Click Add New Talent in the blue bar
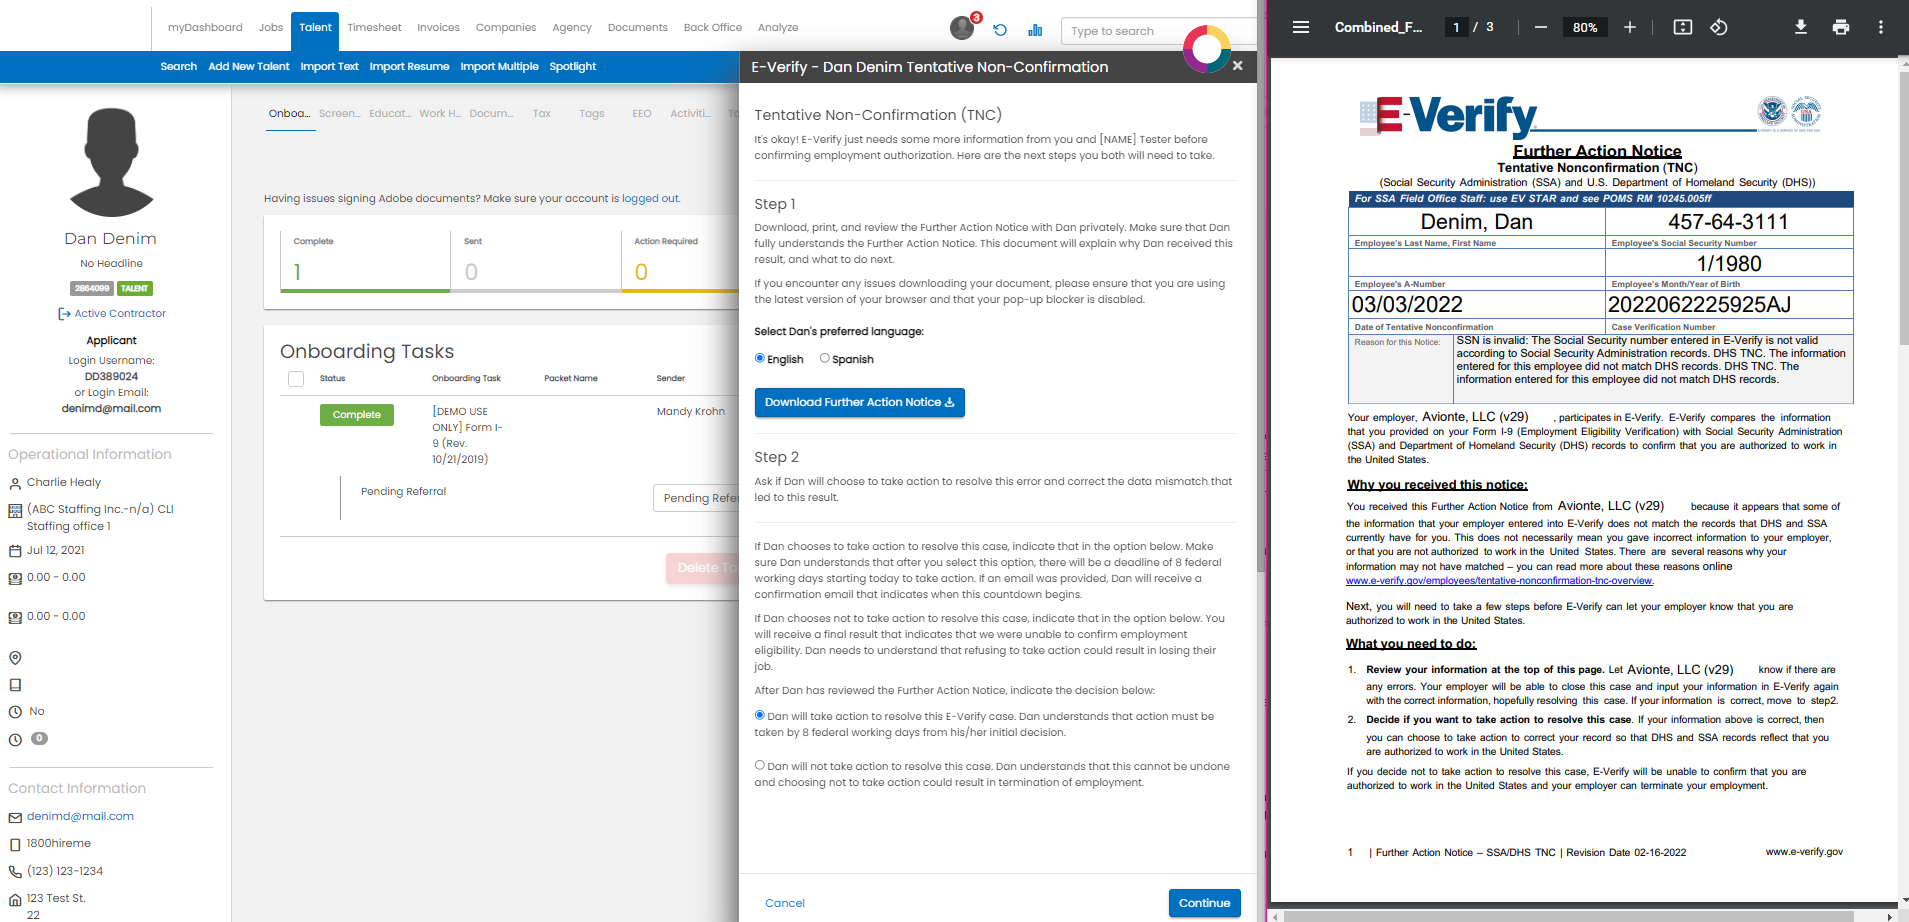The height and width of the screenshot is (922, 1909). (249, 67)
